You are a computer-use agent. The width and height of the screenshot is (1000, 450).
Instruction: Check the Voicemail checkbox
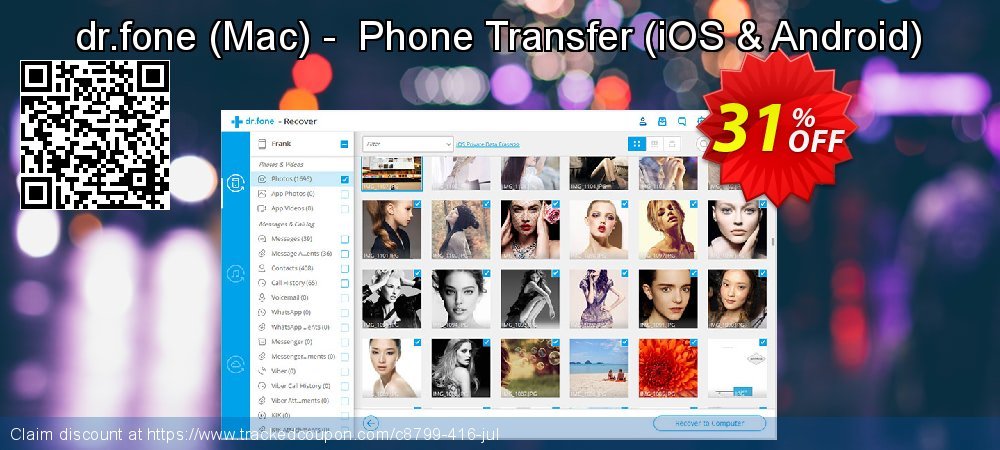pyautogui.click(x=344, y=298)
